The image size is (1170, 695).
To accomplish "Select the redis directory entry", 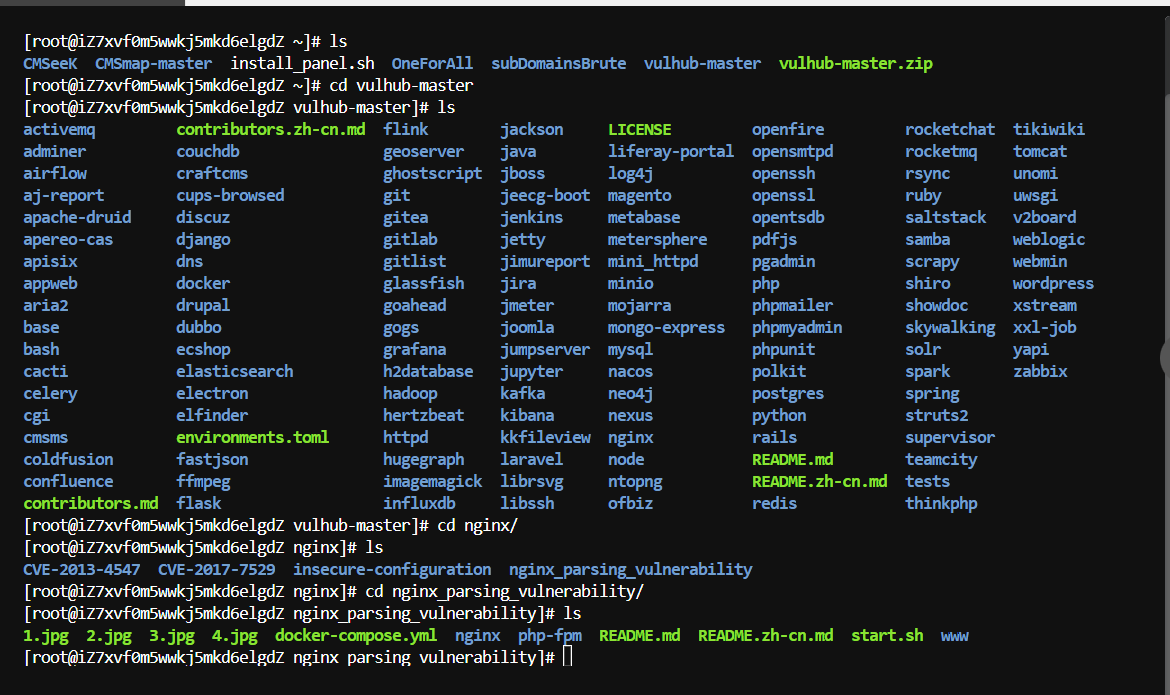I will point(775,504).
